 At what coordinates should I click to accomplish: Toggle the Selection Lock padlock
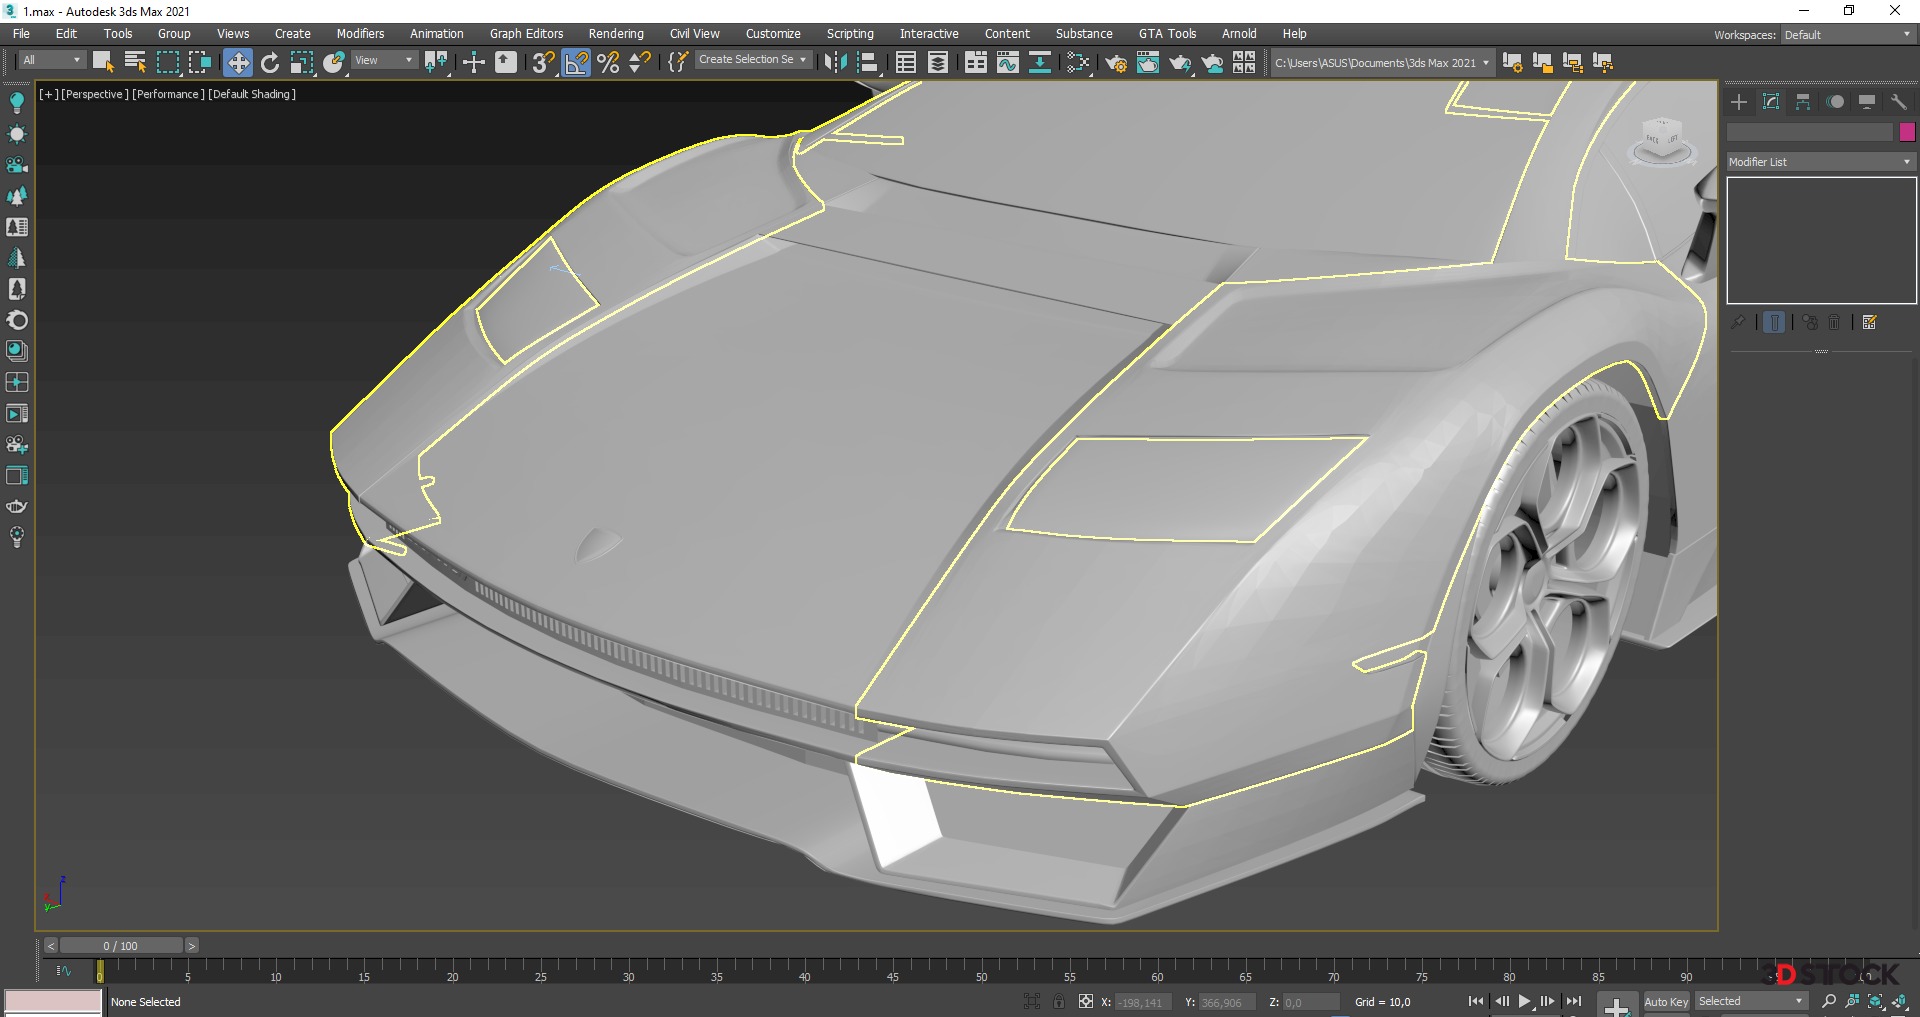[x=1058, y=1001]
